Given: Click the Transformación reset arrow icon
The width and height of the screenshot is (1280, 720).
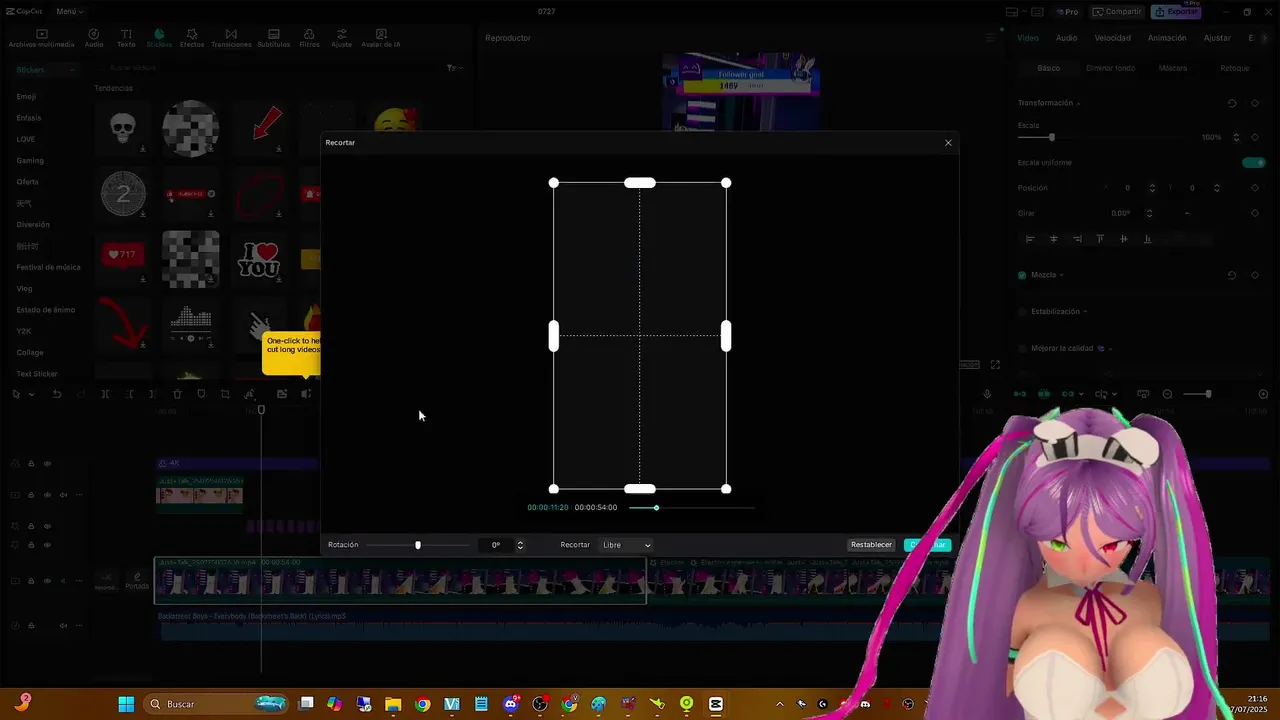Looking at the screenshot, I should 1232,103.
